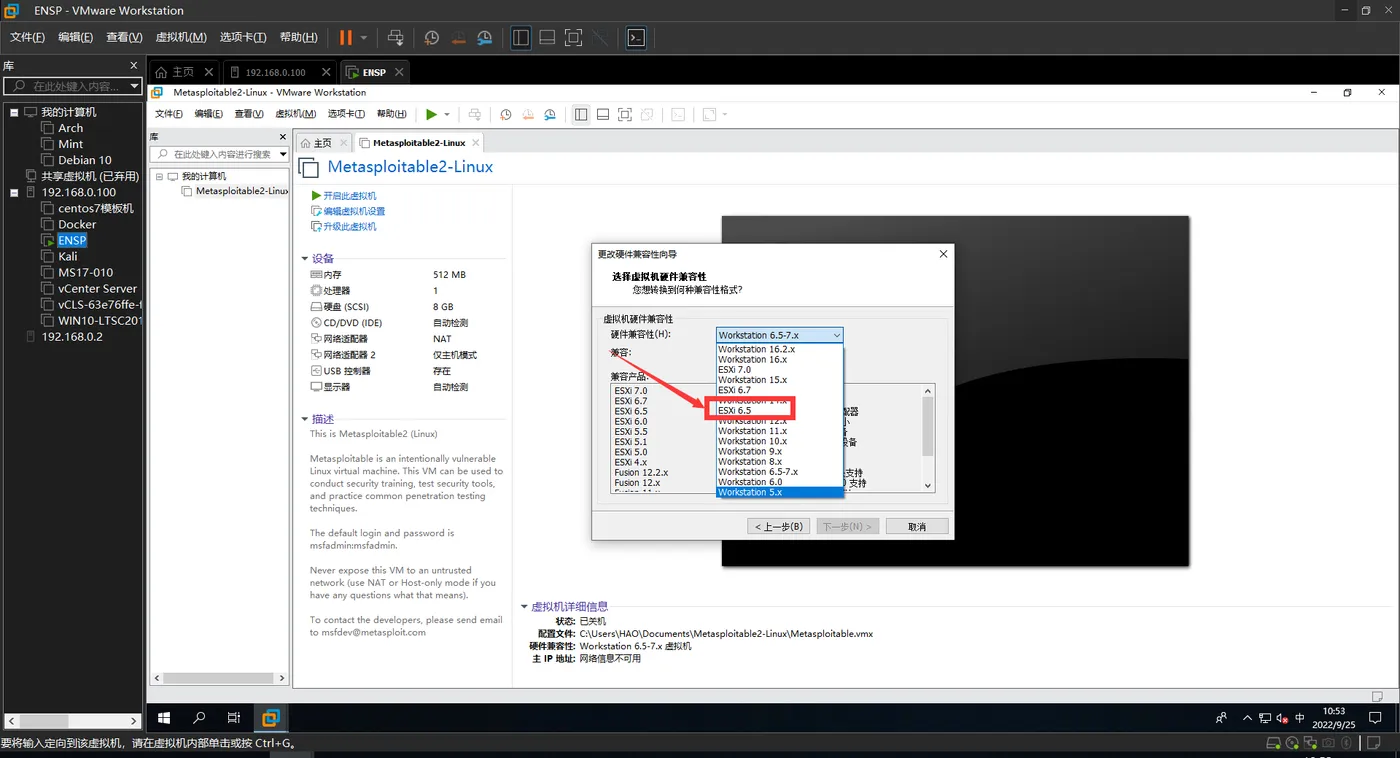Collapse the 192.168.0.100 tree node
Screen dimensions: 1400x758
tap(14, 192)
